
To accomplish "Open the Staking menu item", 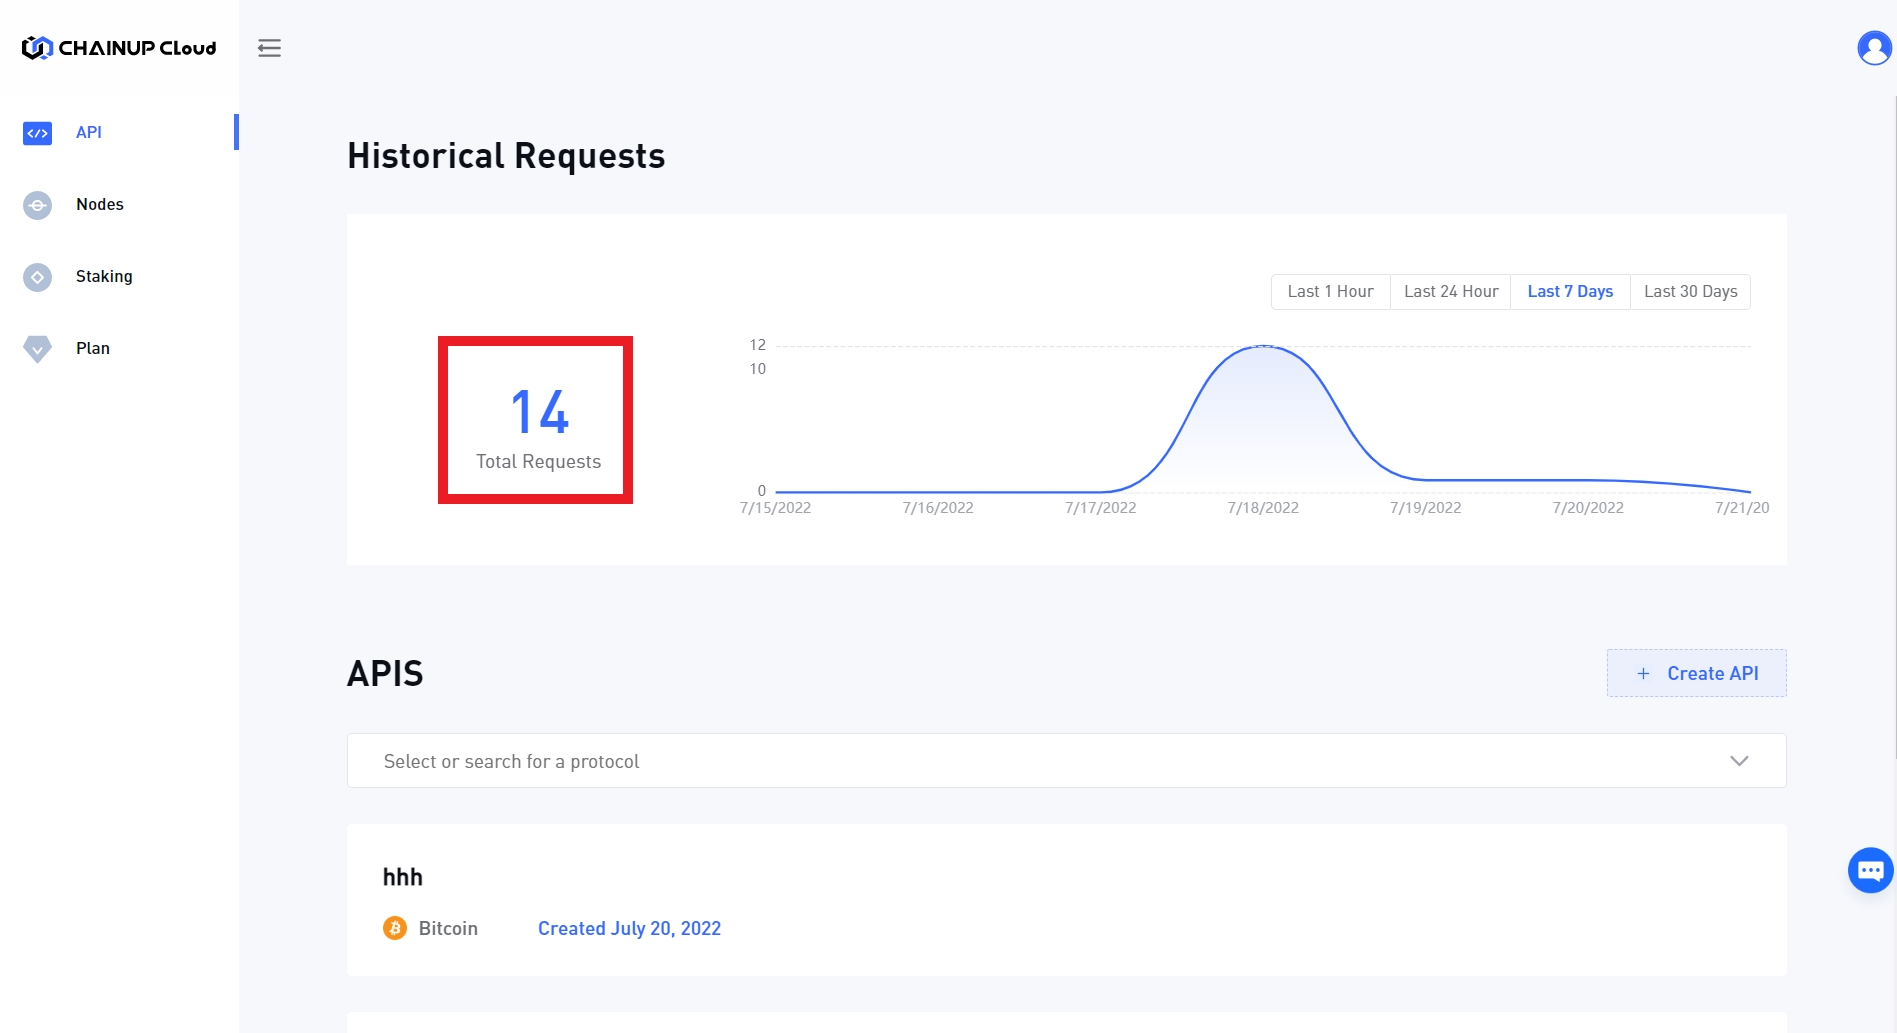I will 104,276.
